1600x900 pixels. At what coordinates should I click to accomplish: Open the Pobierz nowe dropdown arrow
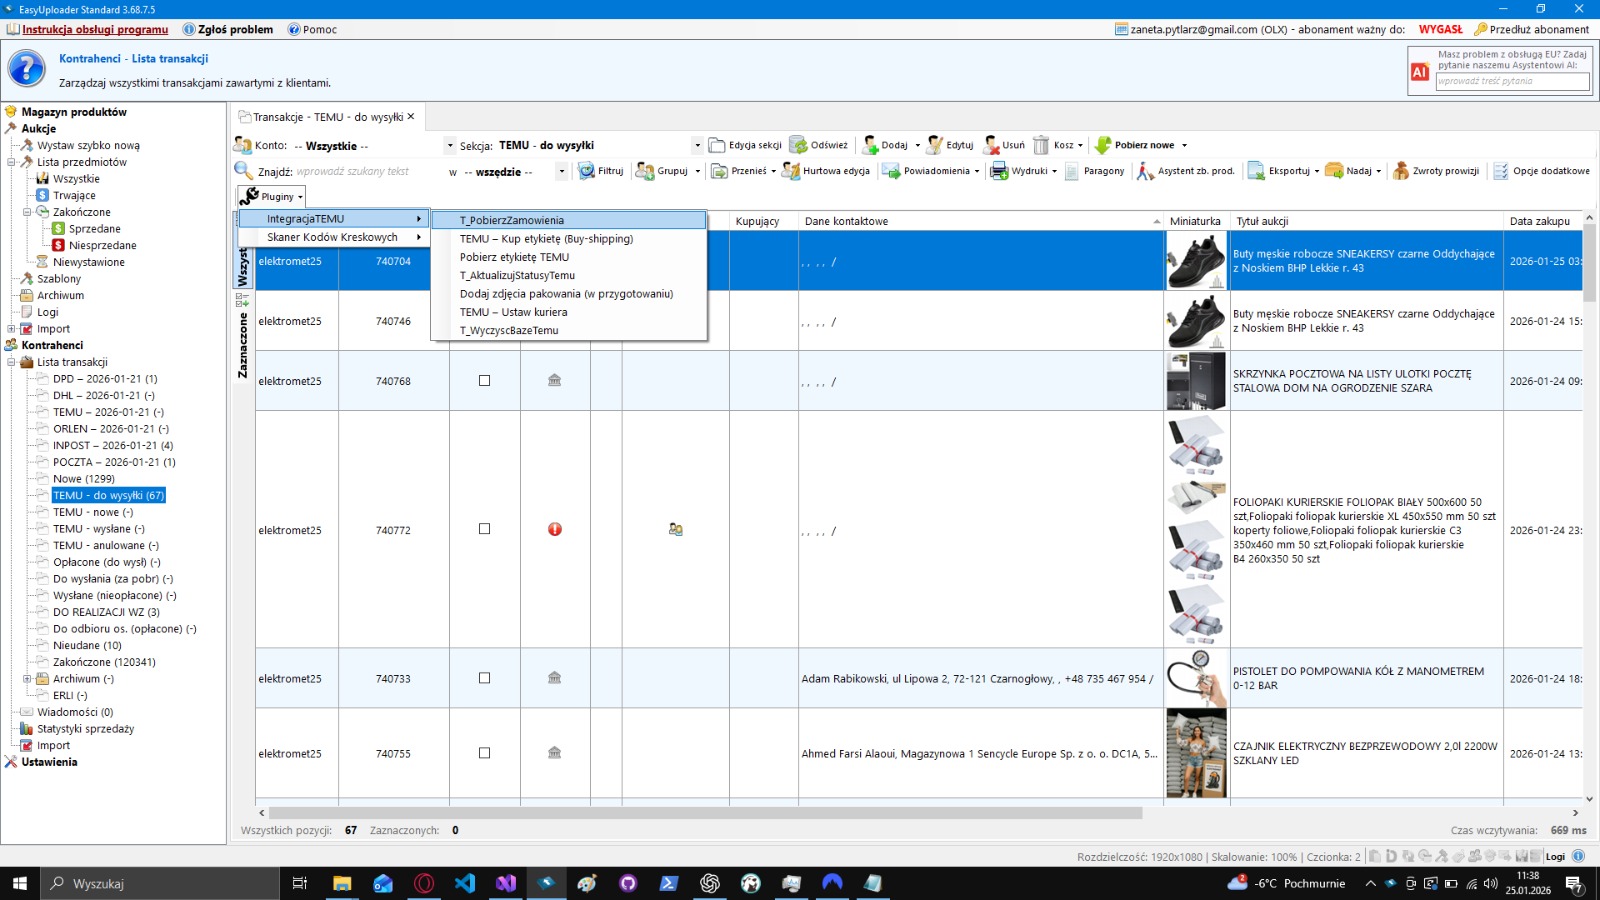[x=1184, y=146]
